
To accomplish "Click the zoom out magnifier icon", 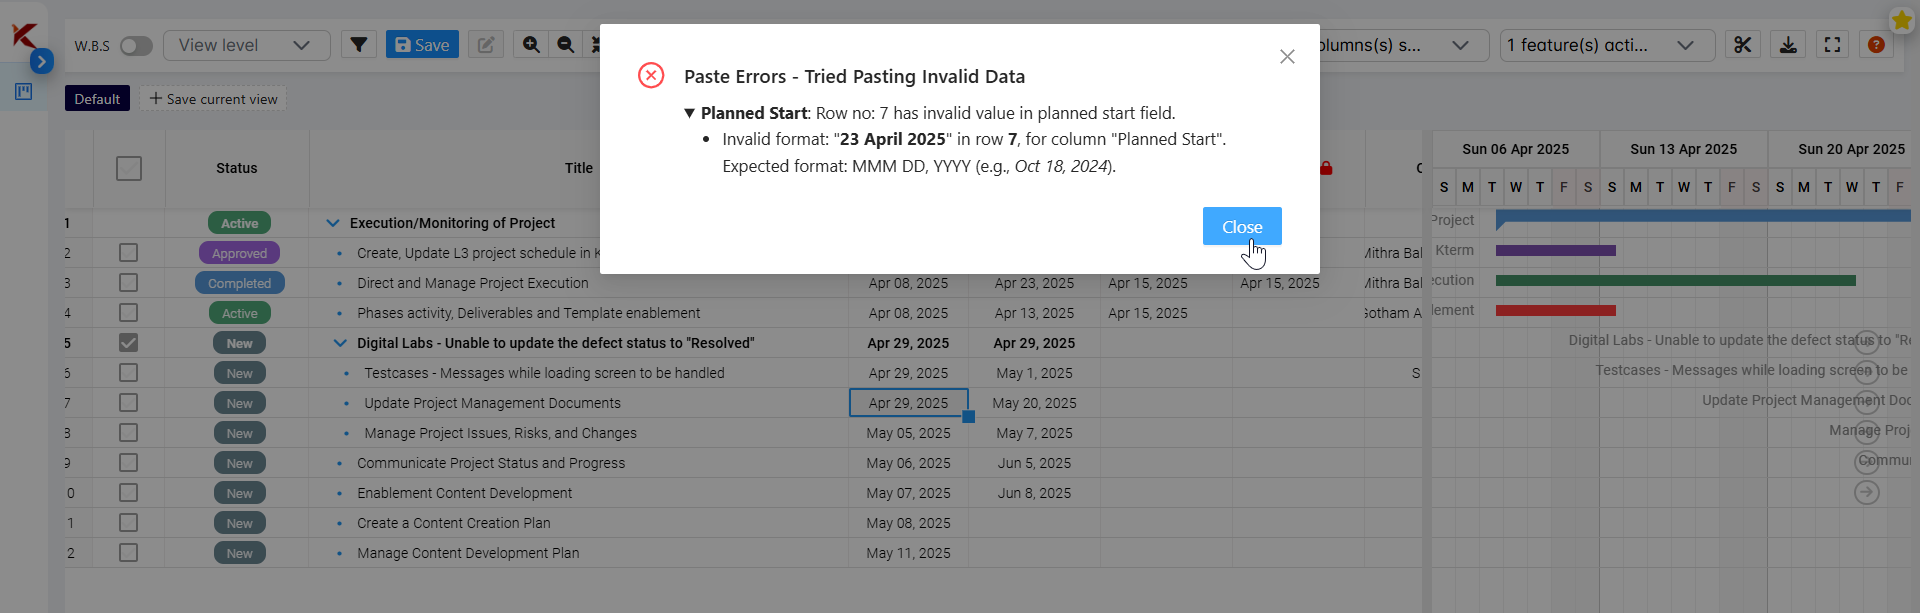I will tap(565, 45).
